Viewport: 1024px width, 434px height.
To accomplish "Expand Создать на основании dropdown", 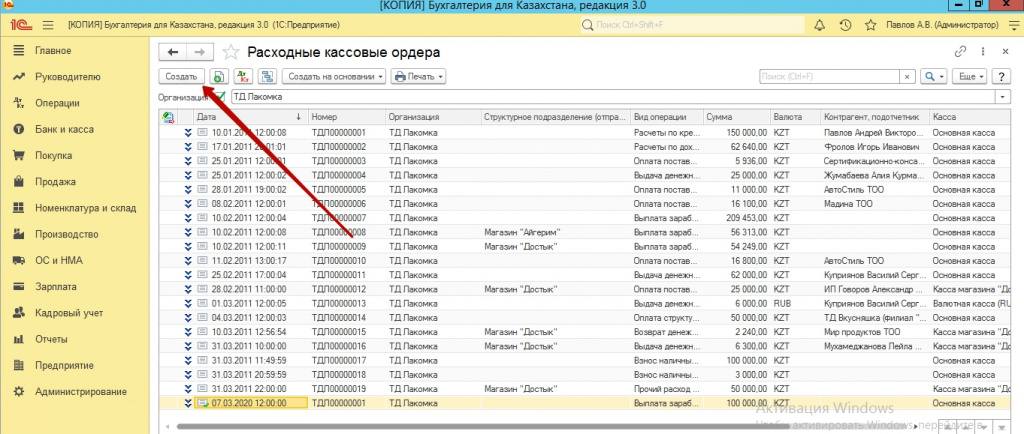I will point(381,77).
